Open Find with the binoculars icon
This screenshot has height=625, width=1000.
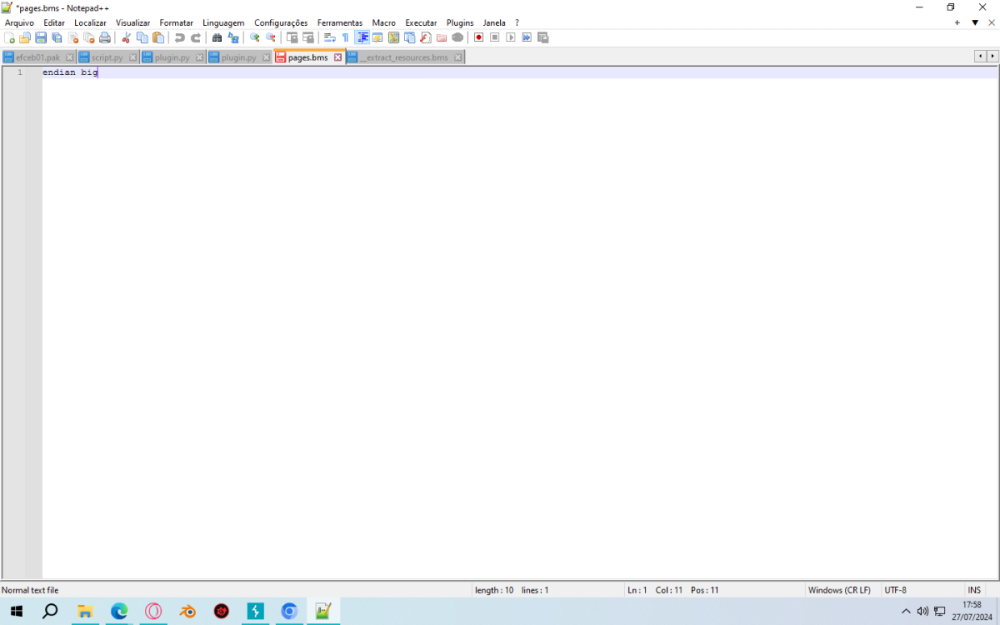pyautogui.click(x=217, y=38)
